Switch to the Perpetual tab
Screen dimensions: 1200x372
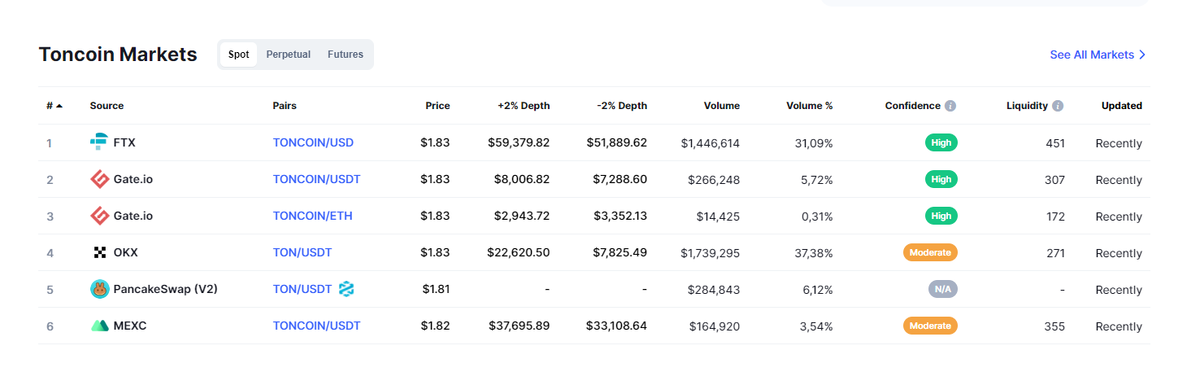pos(288,54)
